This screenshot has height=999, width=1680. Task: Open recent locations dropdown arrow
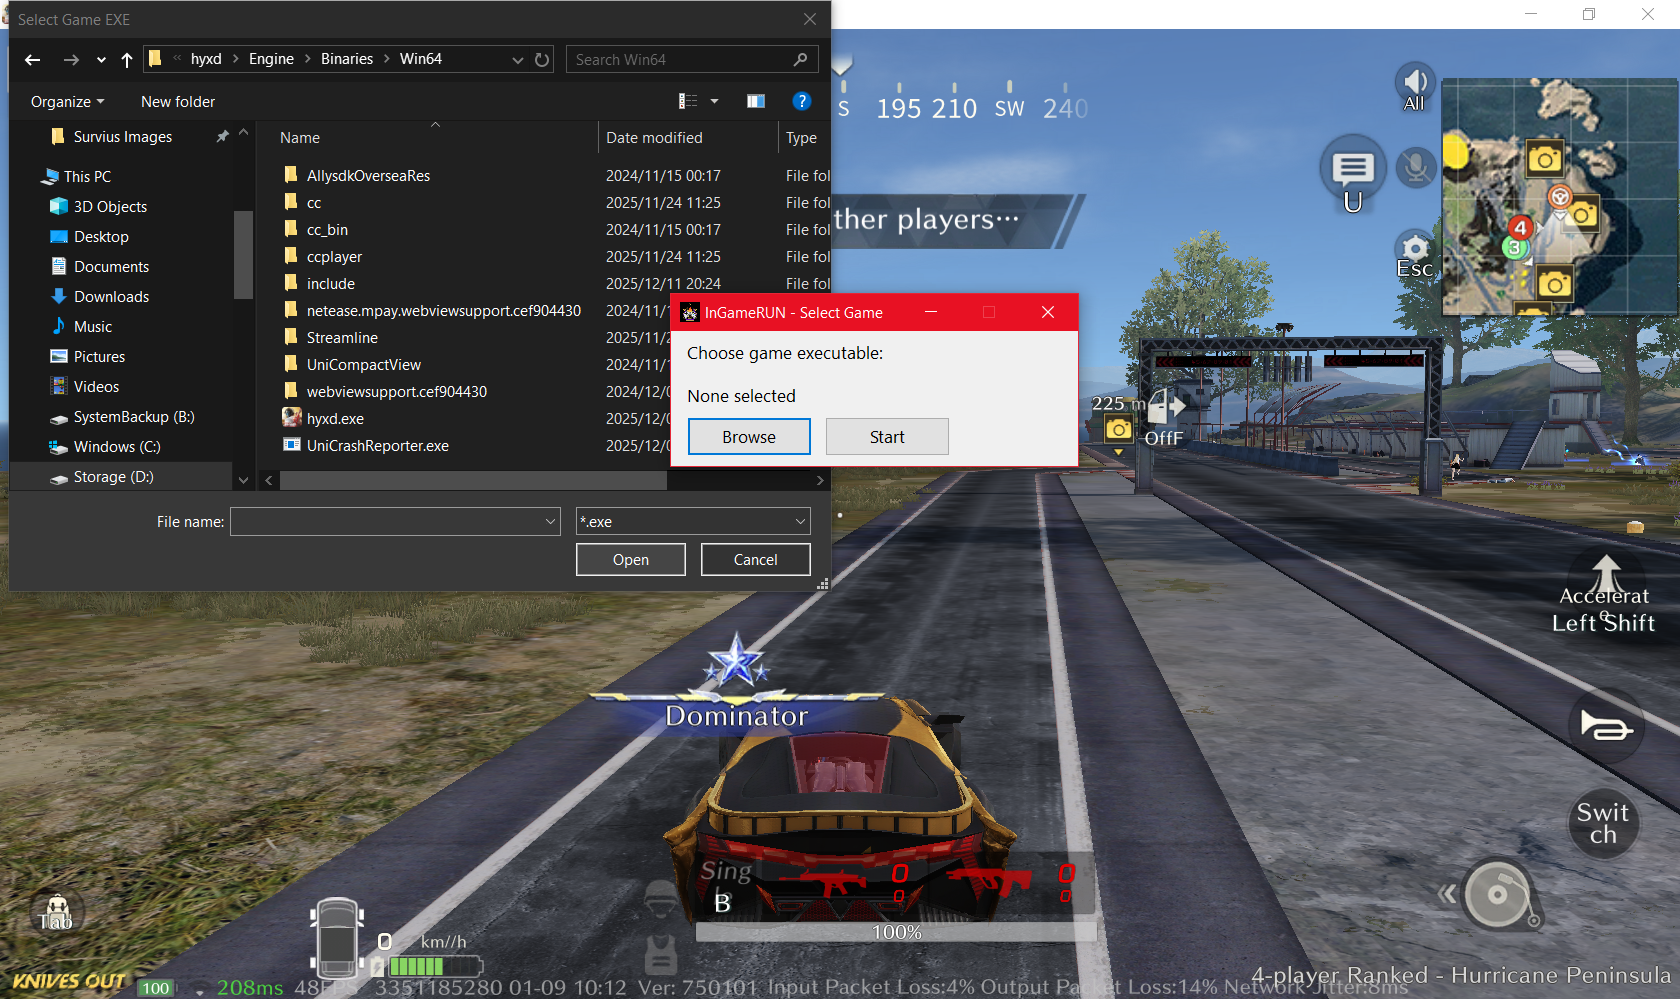[x=101, y=60]
